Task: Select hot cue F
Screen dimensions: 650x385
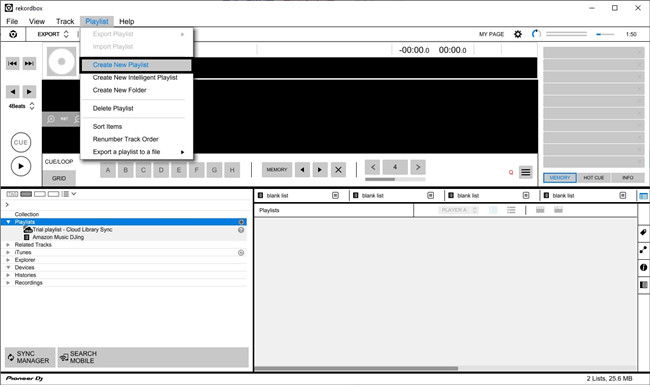Action: 196,170
